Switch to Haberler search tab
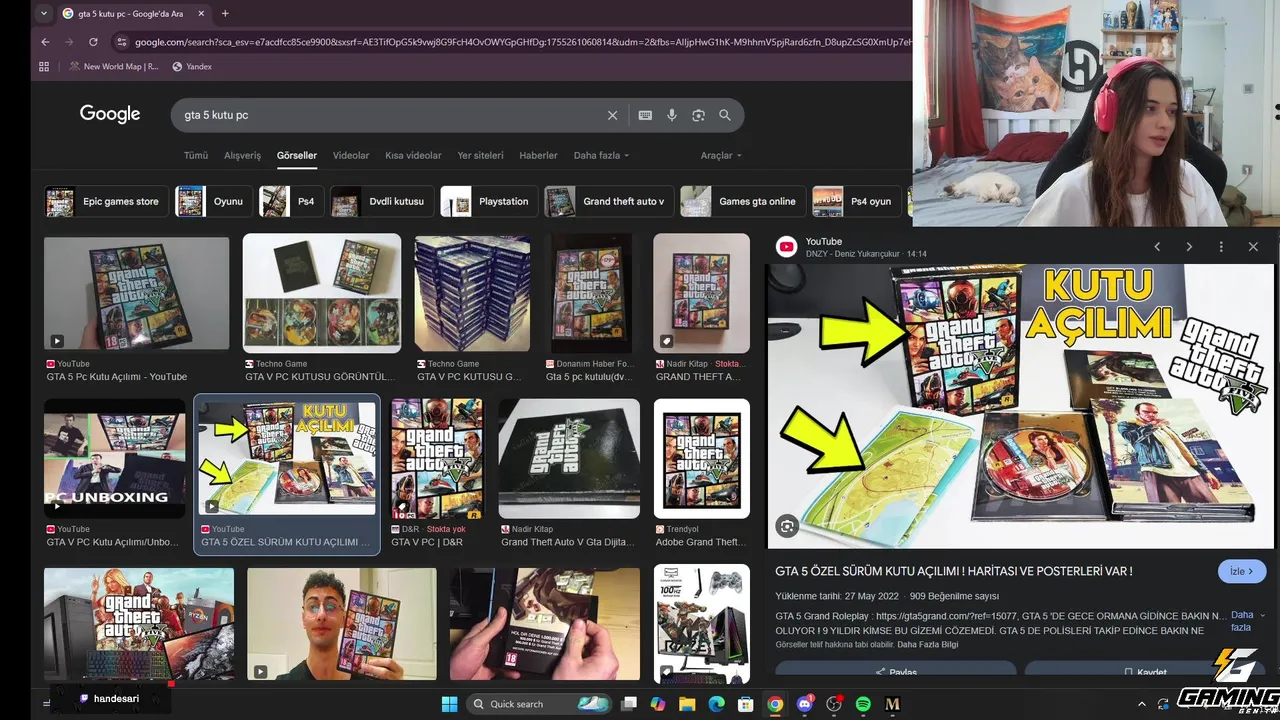The image size is (1280, 720). coord(538,156)
